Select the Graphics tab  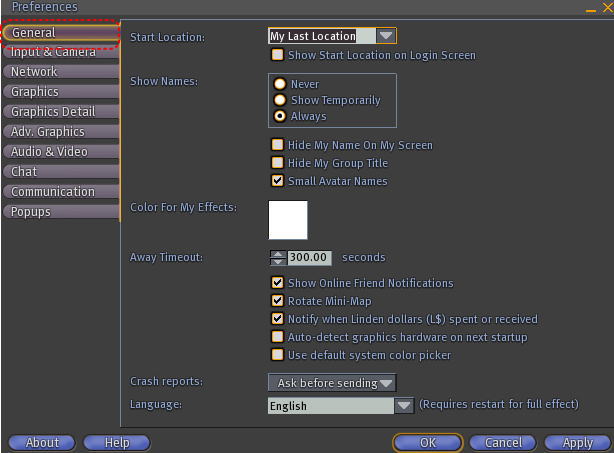coord(61,92)
